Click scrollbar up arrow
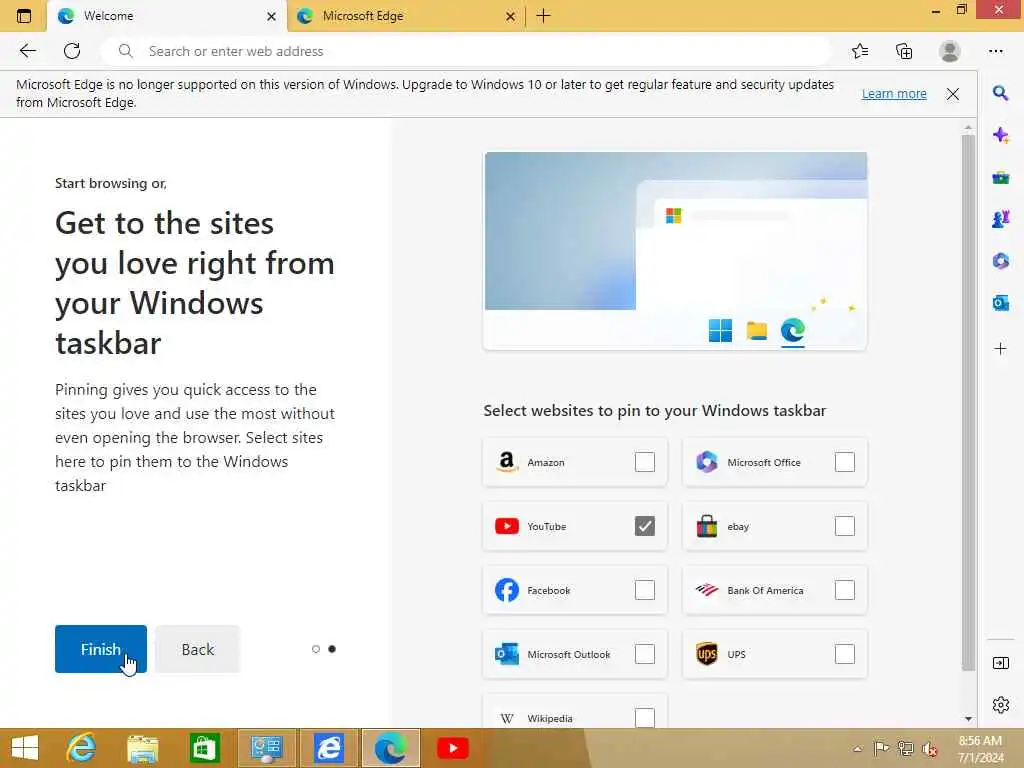The height and width of the screenshot is (768, 1024). click(x=968, y=127)
